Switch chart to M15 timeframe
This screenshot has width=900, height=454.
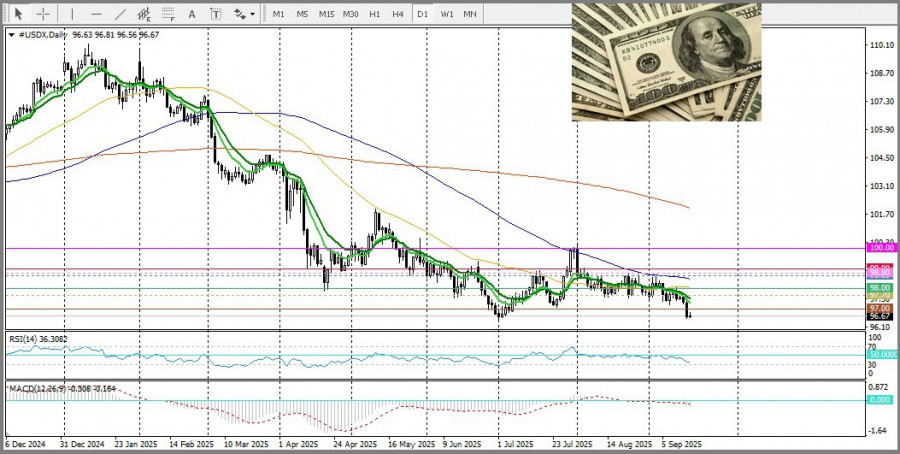[326, 14]
